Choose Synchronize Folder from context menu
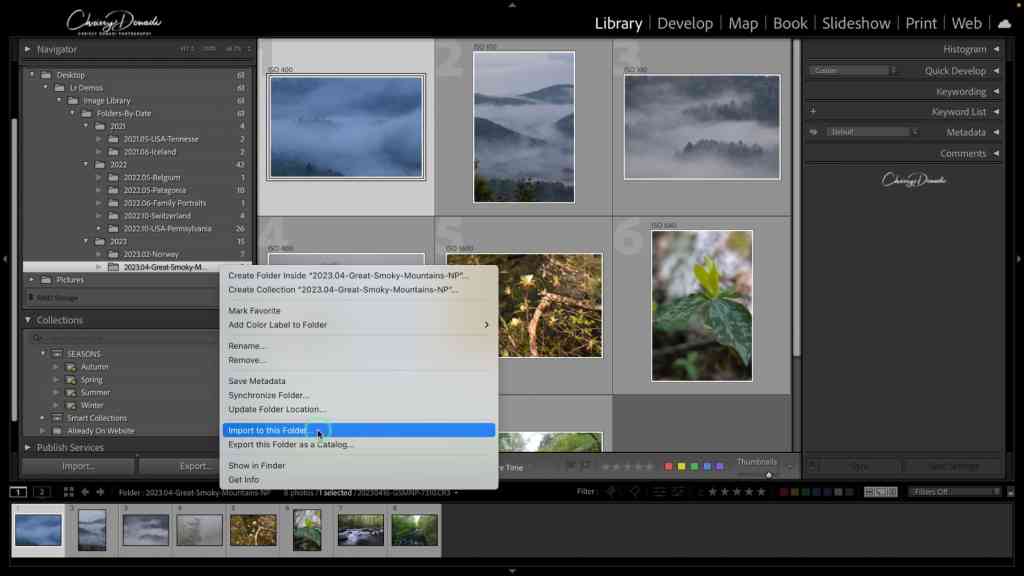The width and height of the screenshot is (1024, 576). [x=359, y=395]
